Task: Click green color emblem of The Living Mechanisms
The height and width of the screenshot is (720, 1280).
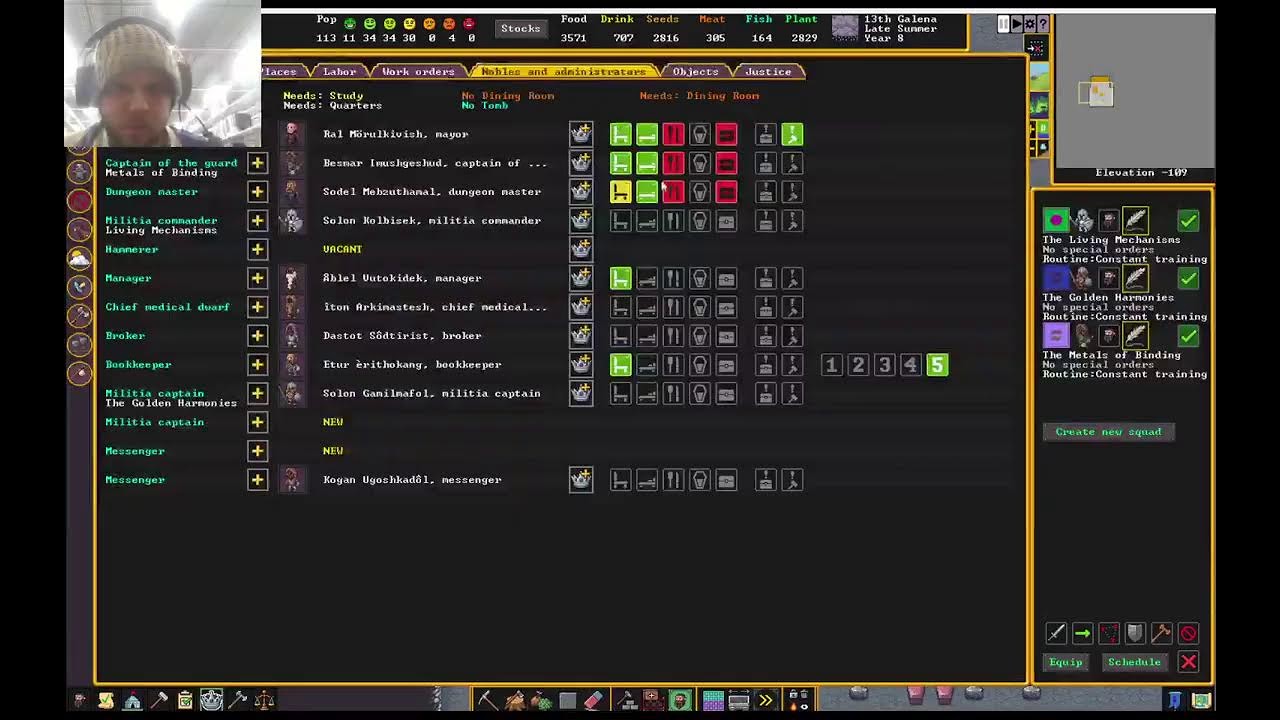Action: 1056,220
